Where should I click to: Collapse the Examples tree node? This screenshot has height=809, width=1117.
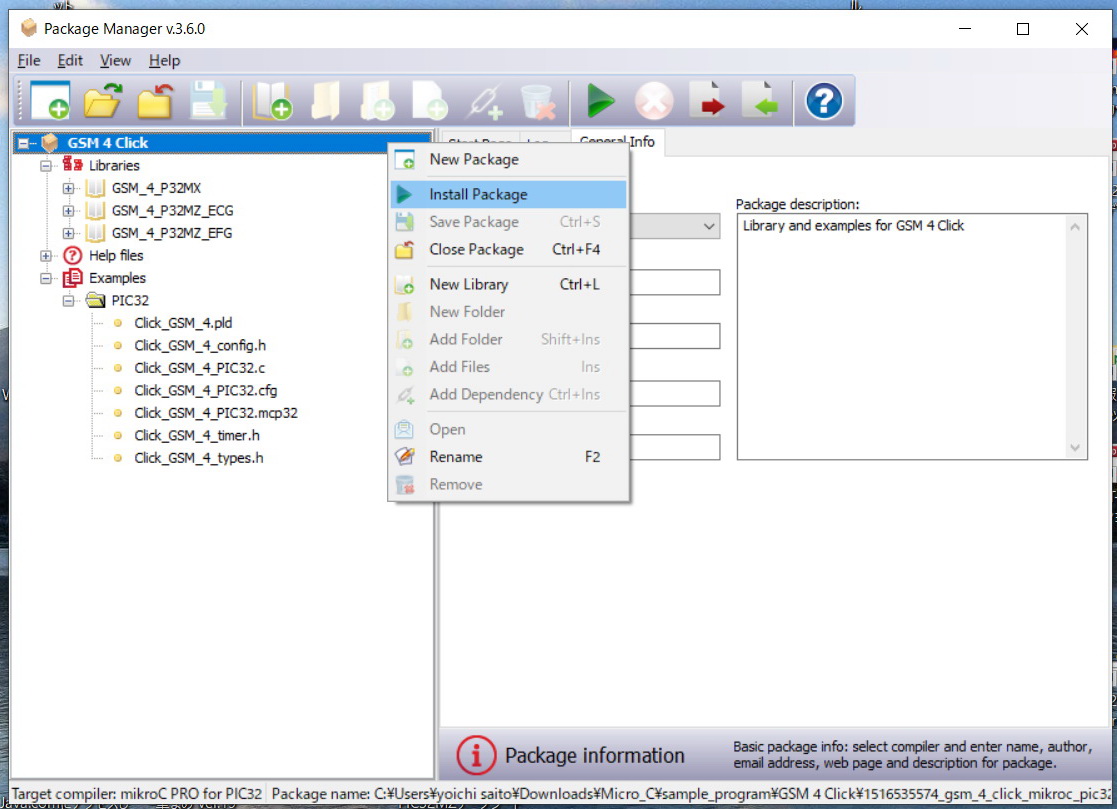[x=46, y=278]
